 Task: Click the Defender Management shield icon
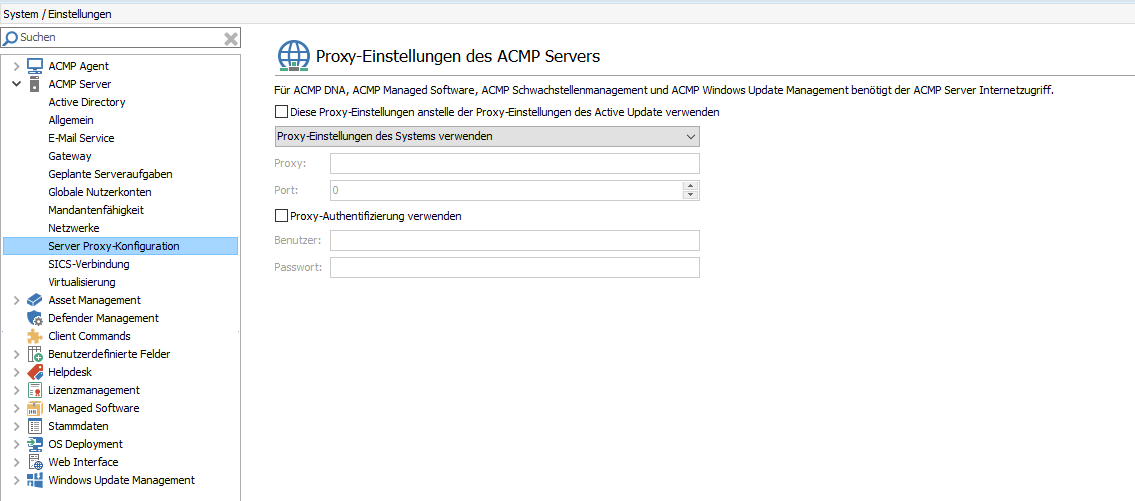pyautogui.click(x=35, y=318)
